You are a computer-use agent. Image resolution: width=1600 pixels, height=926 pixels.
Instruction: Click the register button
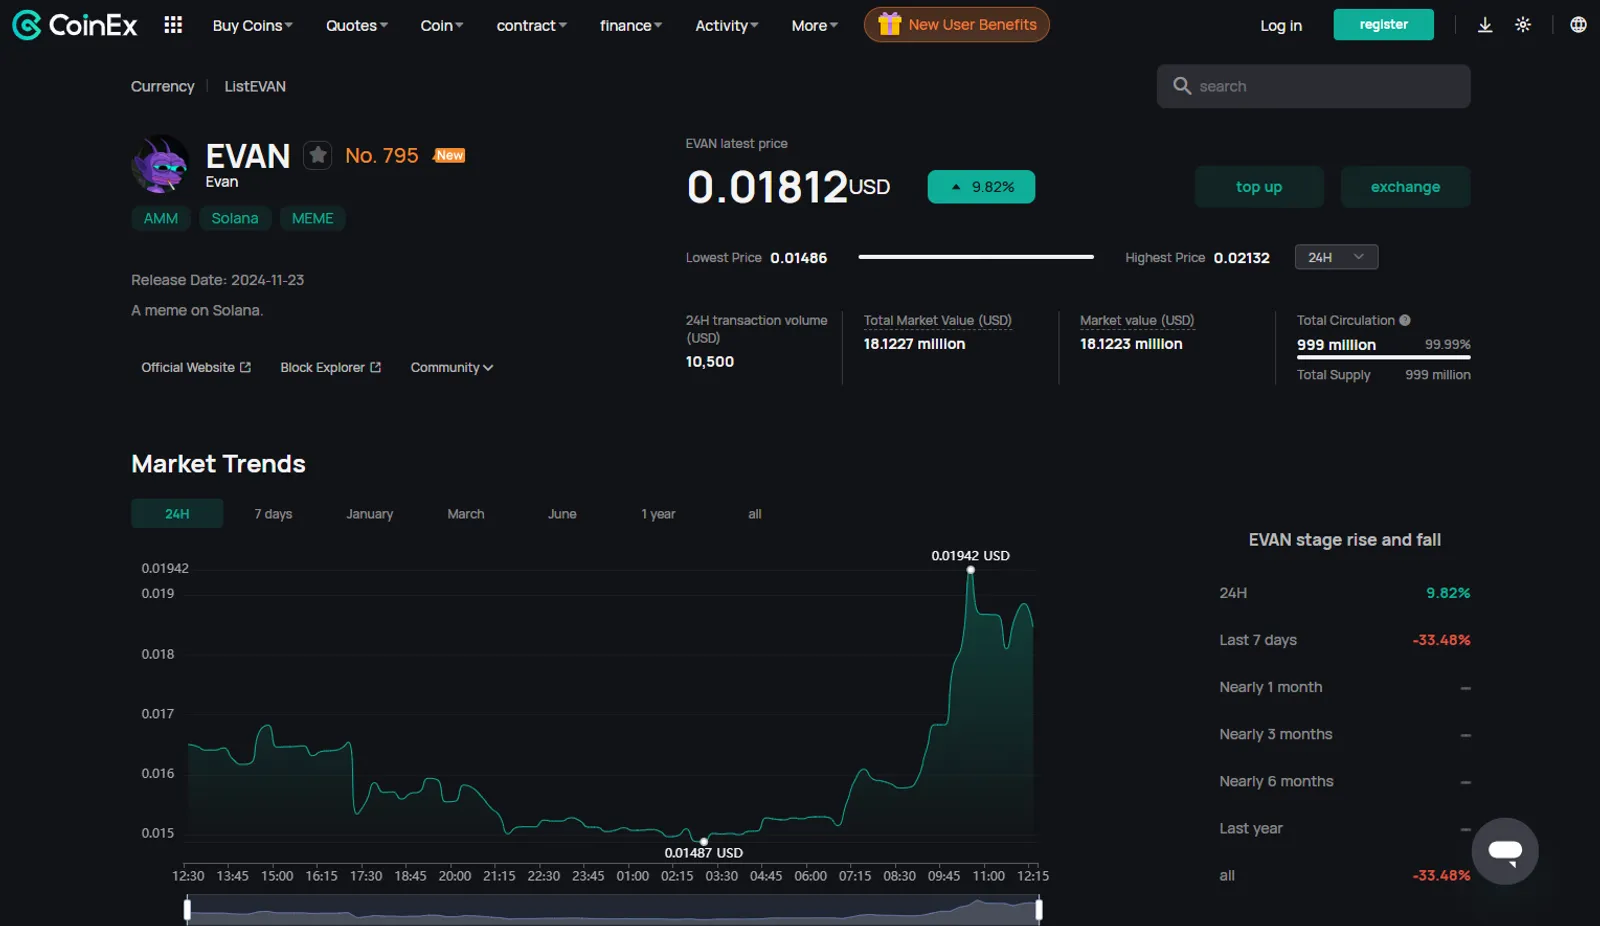[1383, 24]
